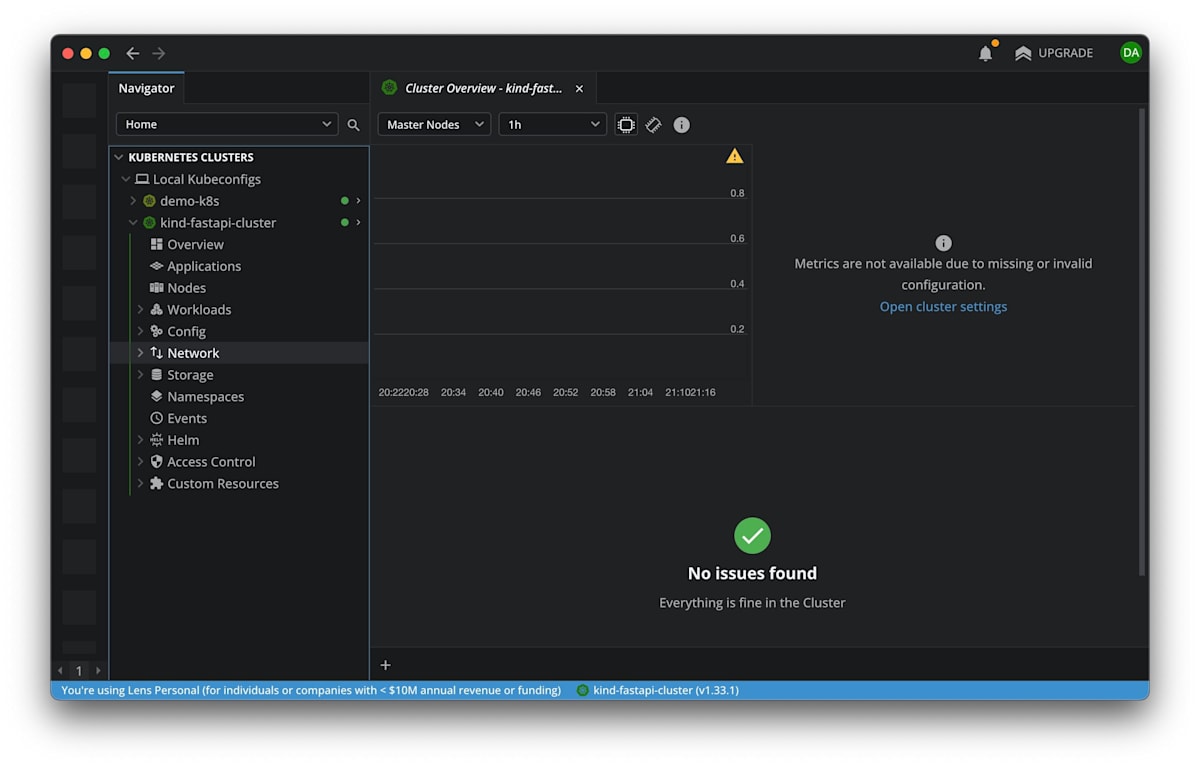This screenshot has height=767, width=1200.
Task: Click the info icon above the metrics message
Action: pos(943,243)
